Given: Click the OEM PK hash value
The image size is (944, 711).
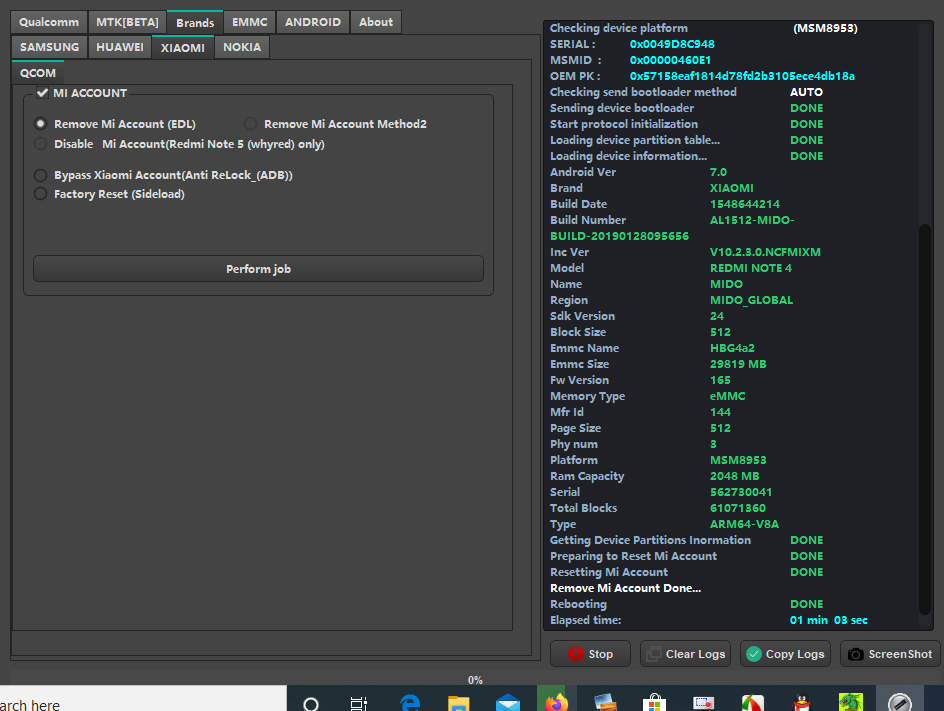Looking at the screenshot, I should tap(742, 76).
